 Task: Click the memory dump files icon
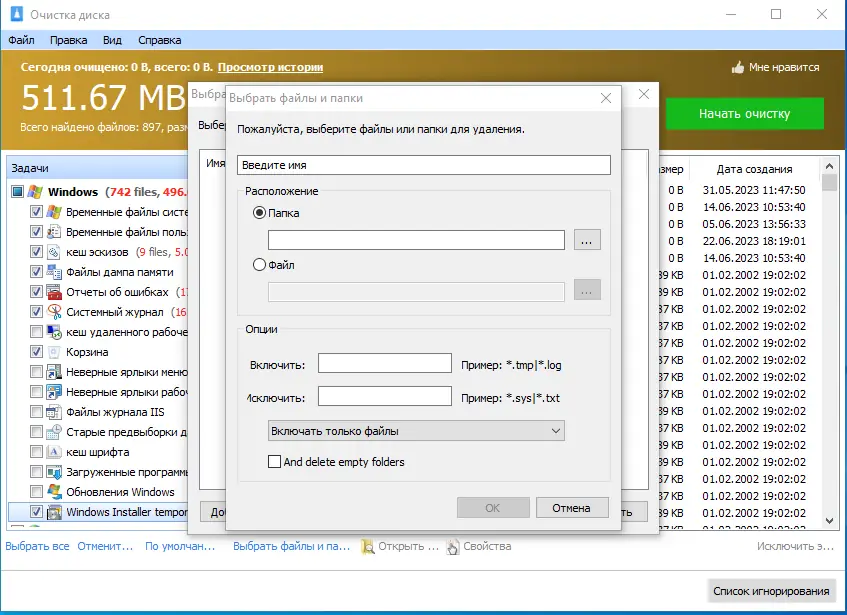[54, 272]
